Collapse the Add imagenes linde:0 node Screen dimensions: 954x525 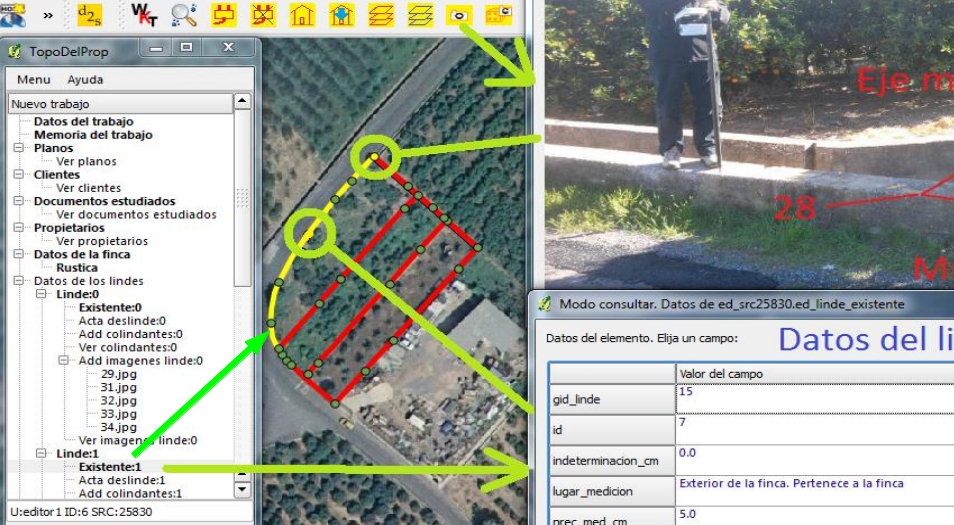point(63,360)
